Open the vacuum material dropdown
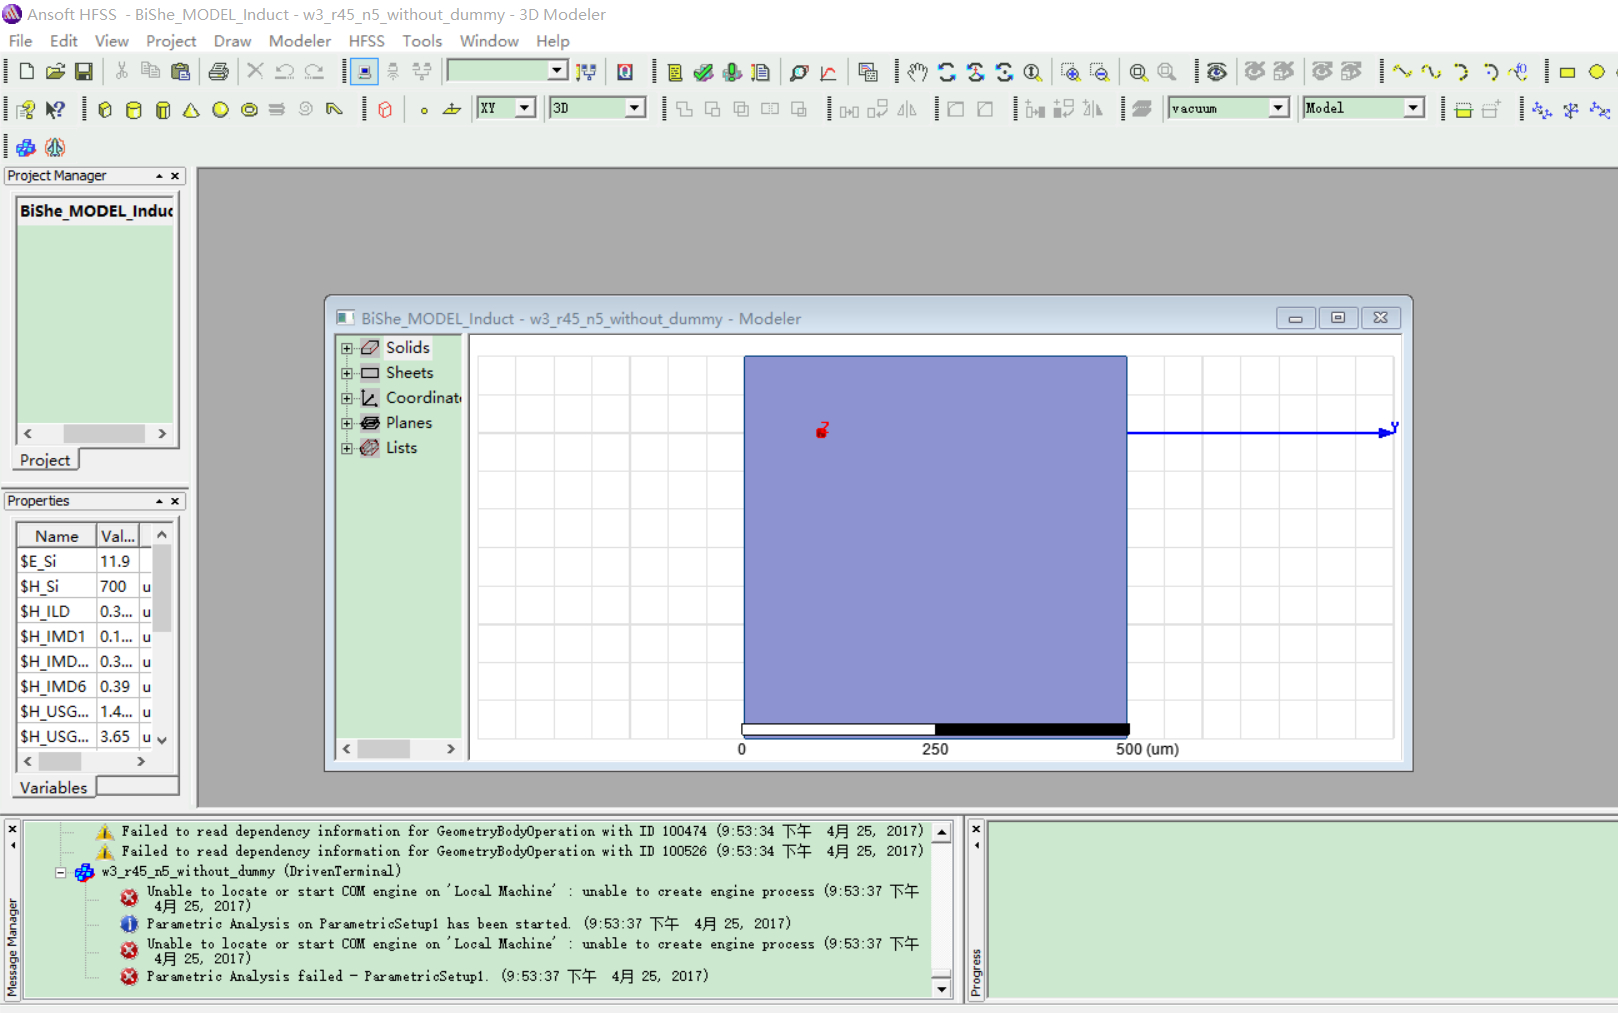 1278,108
